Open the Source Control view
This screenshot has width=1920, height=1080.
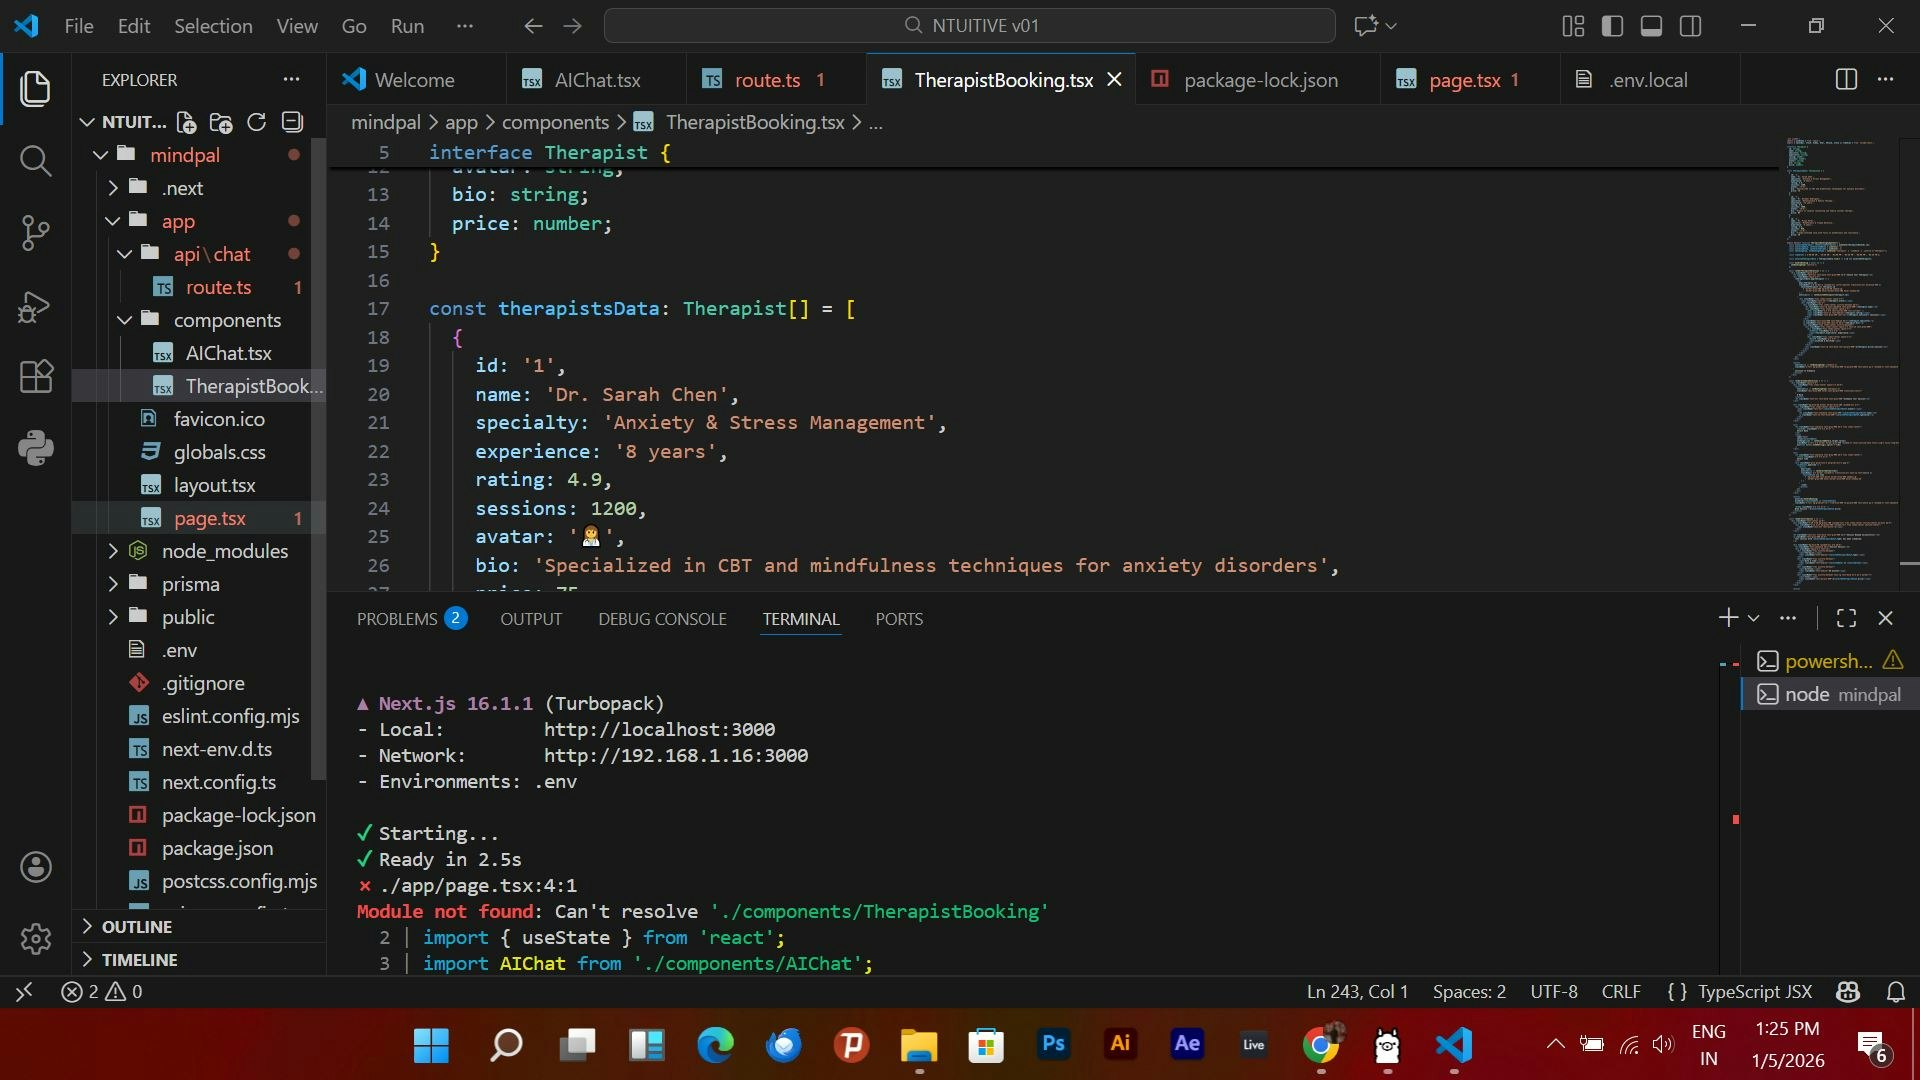click(x=36, y=233)
